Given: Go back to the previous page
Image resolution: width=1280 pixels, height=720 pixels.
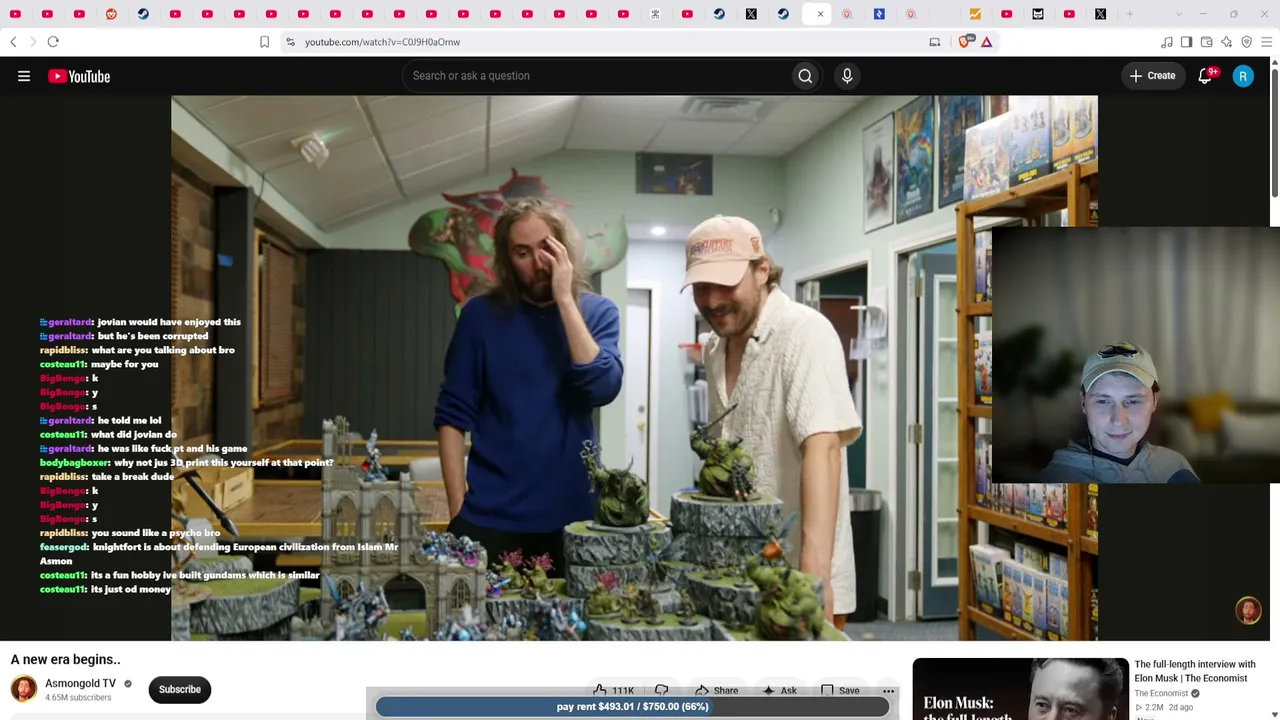Looking at the screenshot, I should tap(13, 42).
